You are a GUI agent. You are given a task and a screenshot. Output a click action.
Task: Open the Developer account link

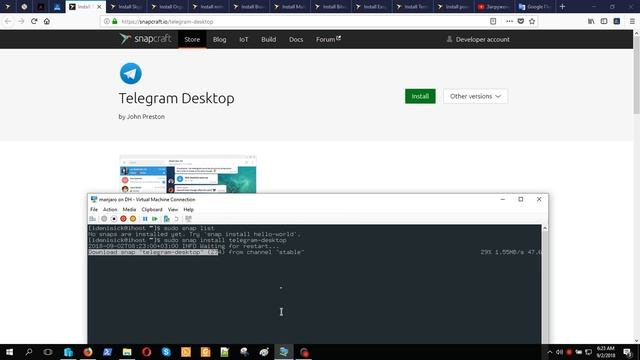pos(478,40)
